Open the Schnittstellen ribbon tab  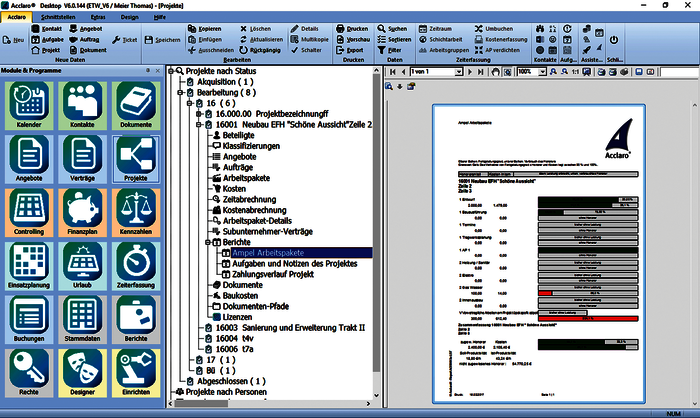pos(58,17)
